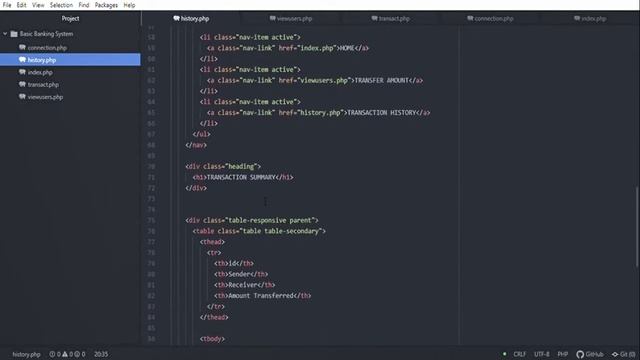Open linter errors count in status bar
The width and height of the screenshot is (640, 360).
coord(55,354)
